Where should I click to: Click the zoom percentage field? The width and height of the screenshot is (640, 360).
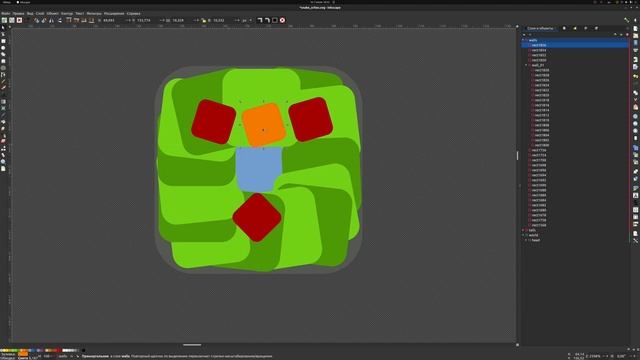tap(593, 356)
